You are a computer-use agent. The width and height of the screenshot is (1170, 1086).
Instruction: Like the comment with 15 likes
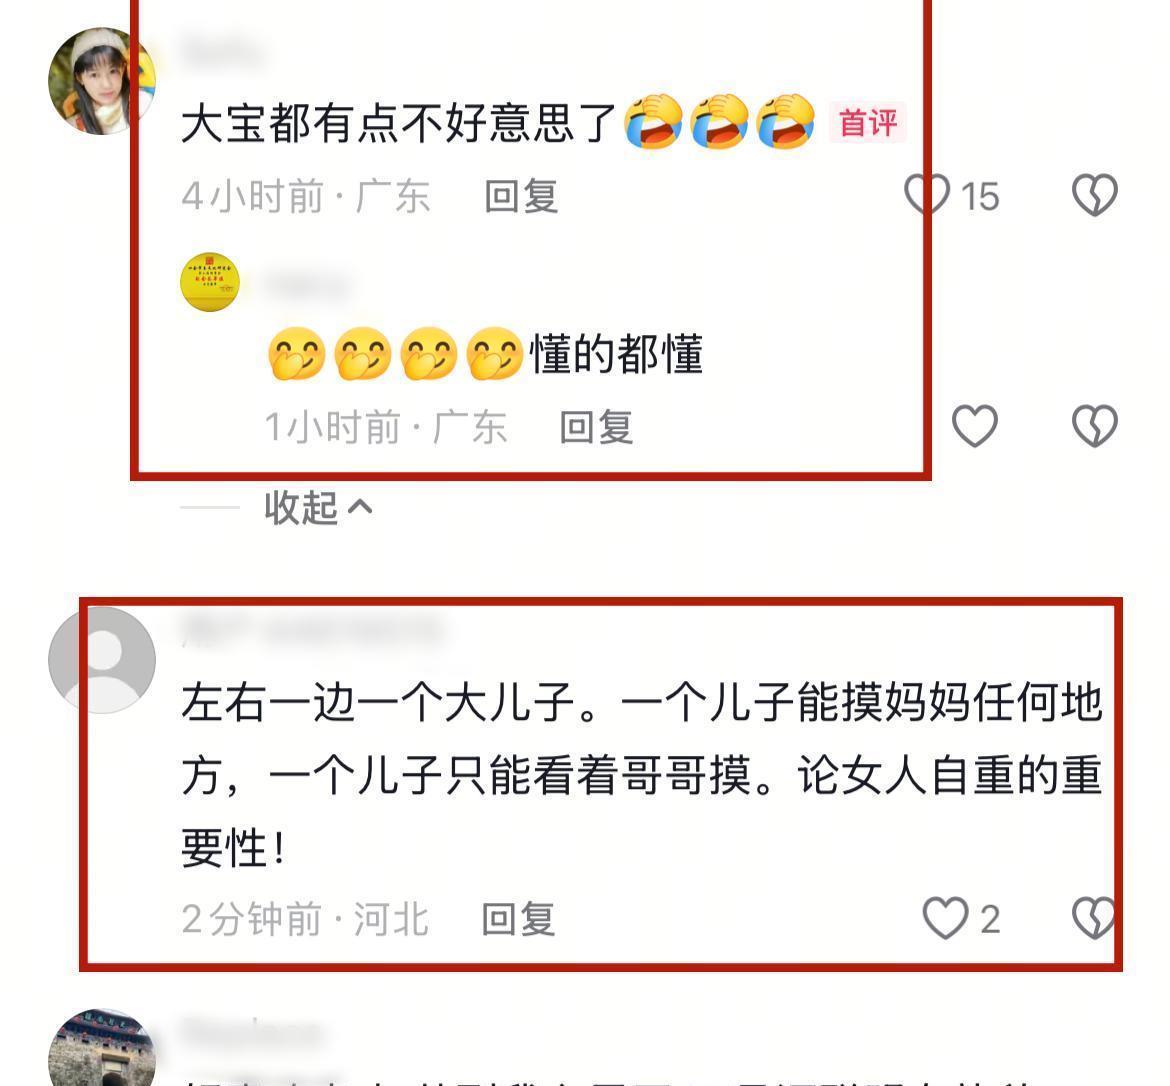click(x=927, y=195)
